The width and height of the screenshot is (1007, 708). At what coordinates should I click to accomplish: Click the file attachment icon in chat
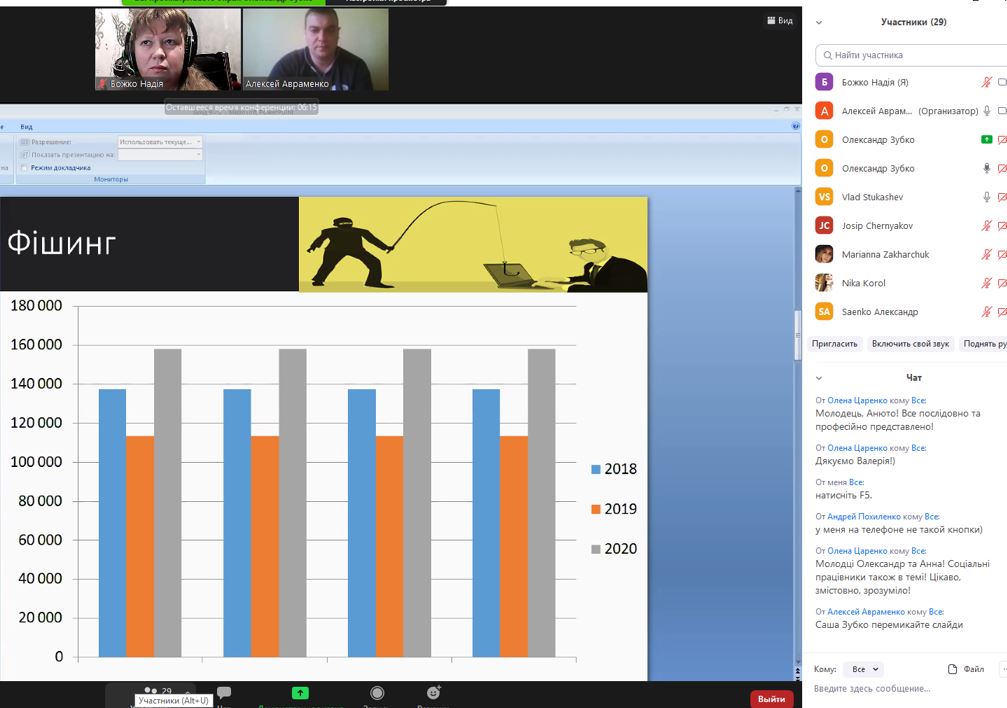pos(953,669)
